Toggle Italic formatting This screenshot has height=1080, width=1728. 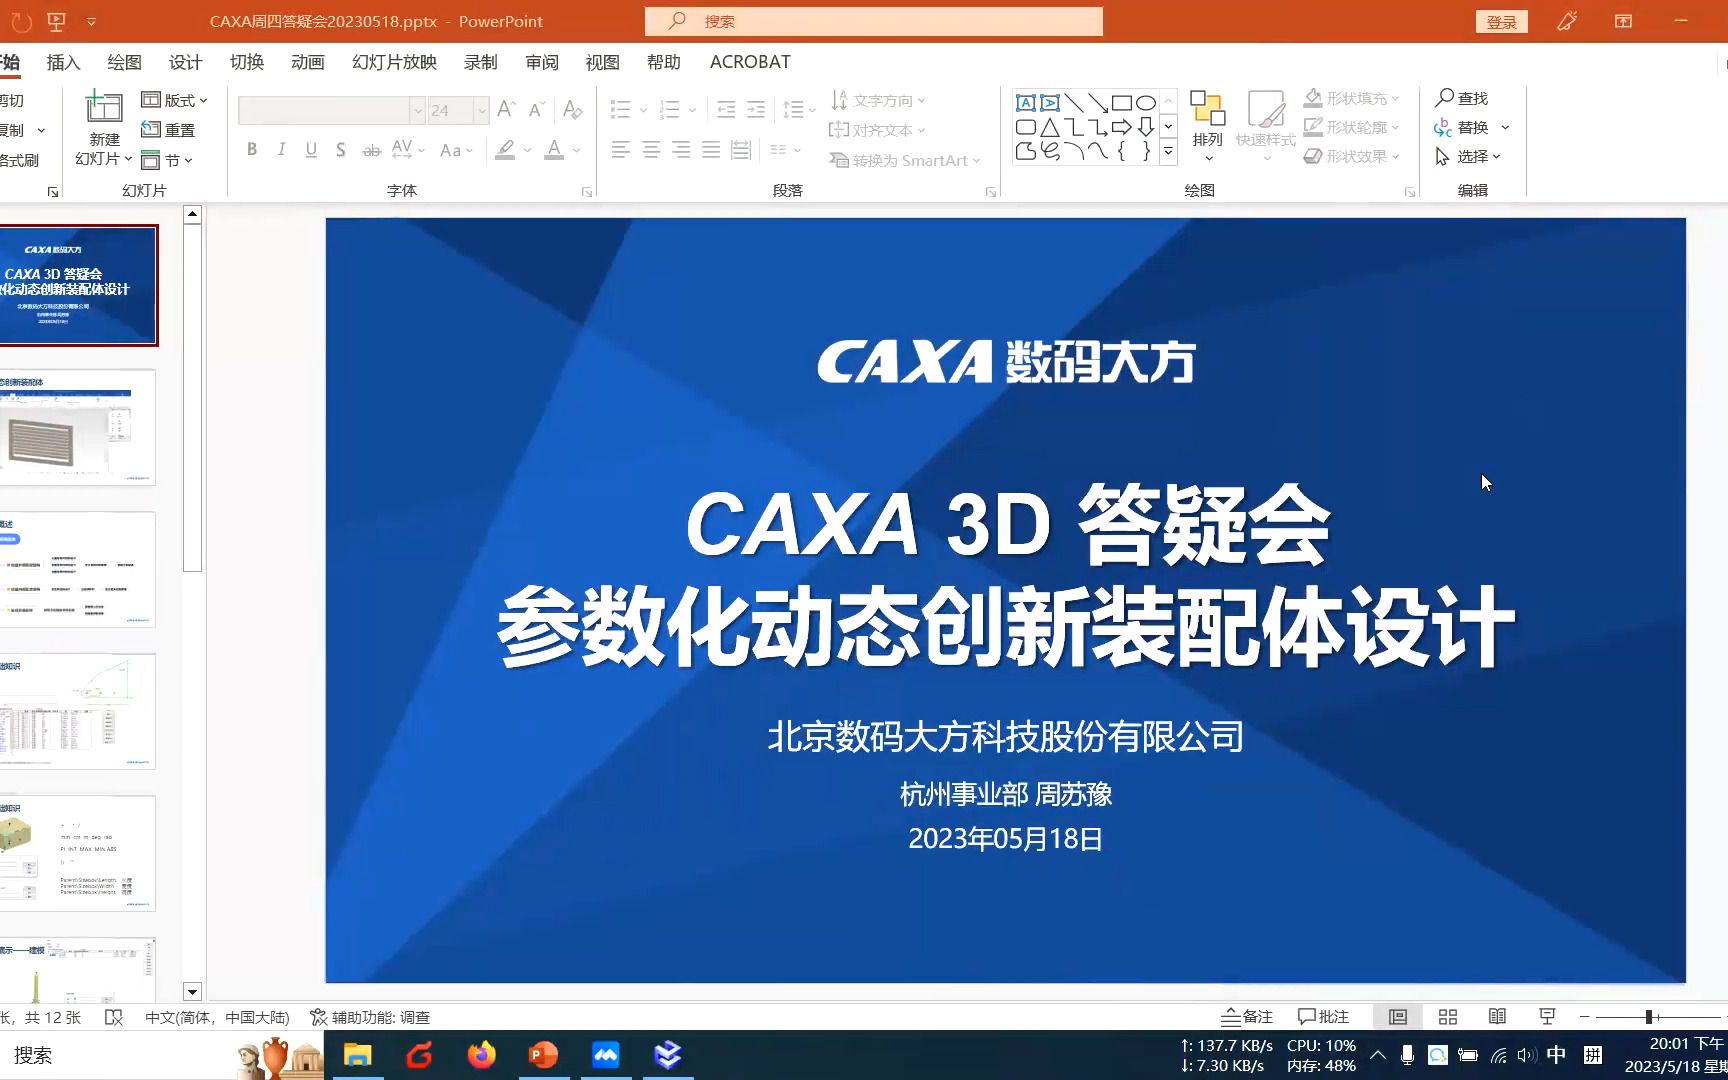pyautogui.click(x=282, y=149)
